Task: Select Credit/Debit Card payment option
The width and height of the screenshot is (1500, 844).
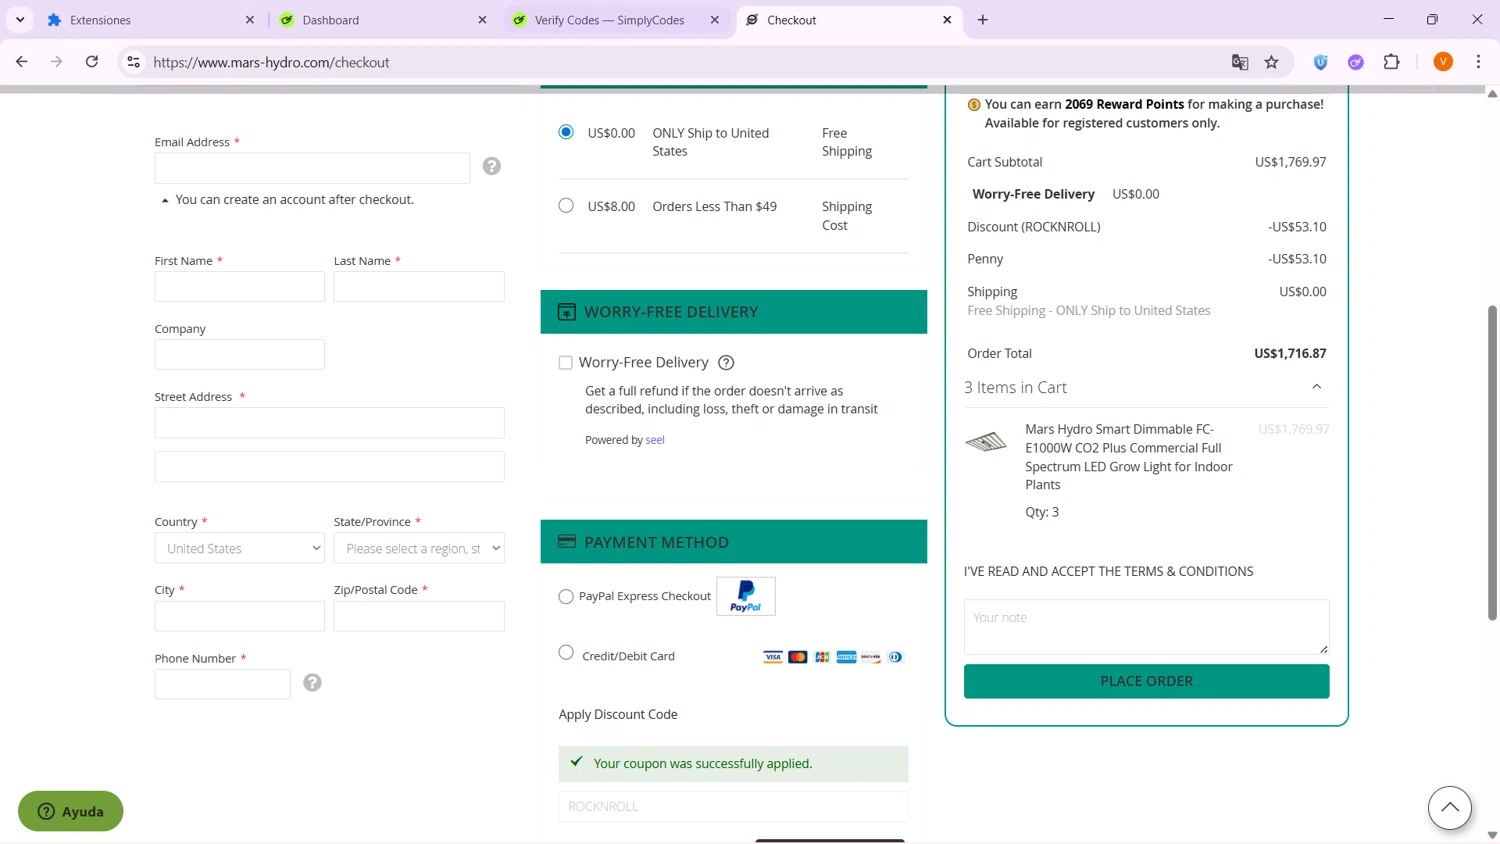Action: [566, 653]
